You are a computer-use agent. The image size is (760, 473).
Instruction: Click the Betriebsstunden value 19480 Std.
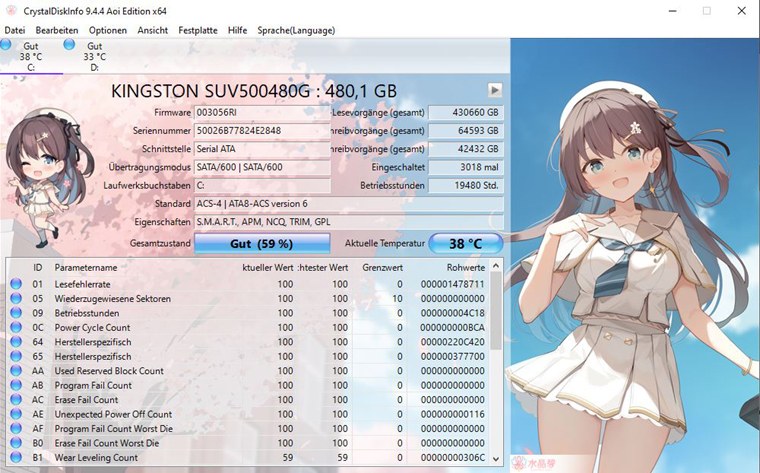(466, 186)
